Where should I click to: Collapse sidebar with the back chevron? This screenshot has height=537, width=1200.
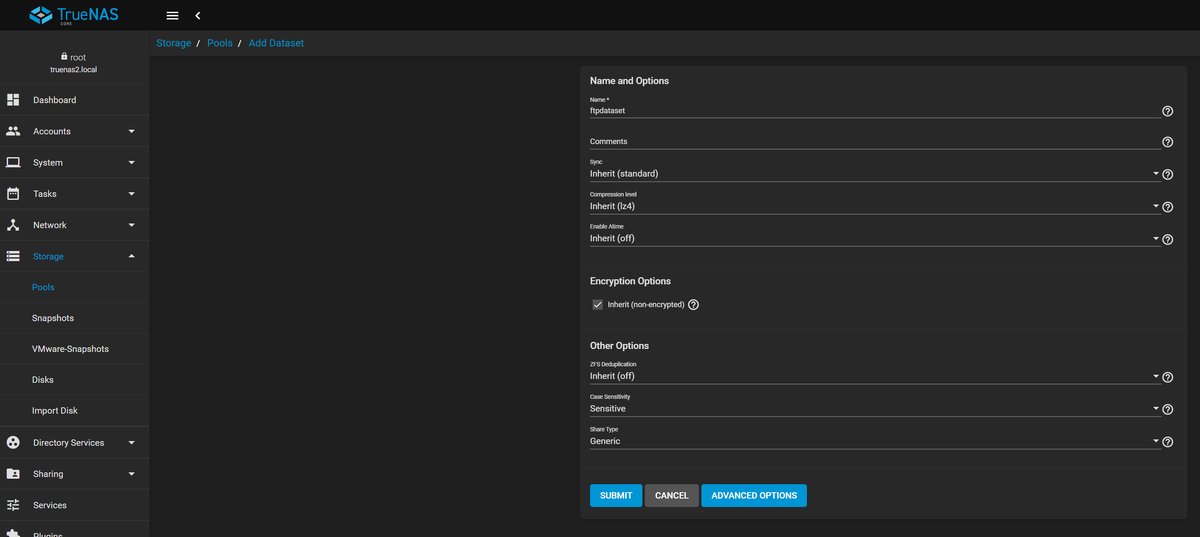pos(197,16)
